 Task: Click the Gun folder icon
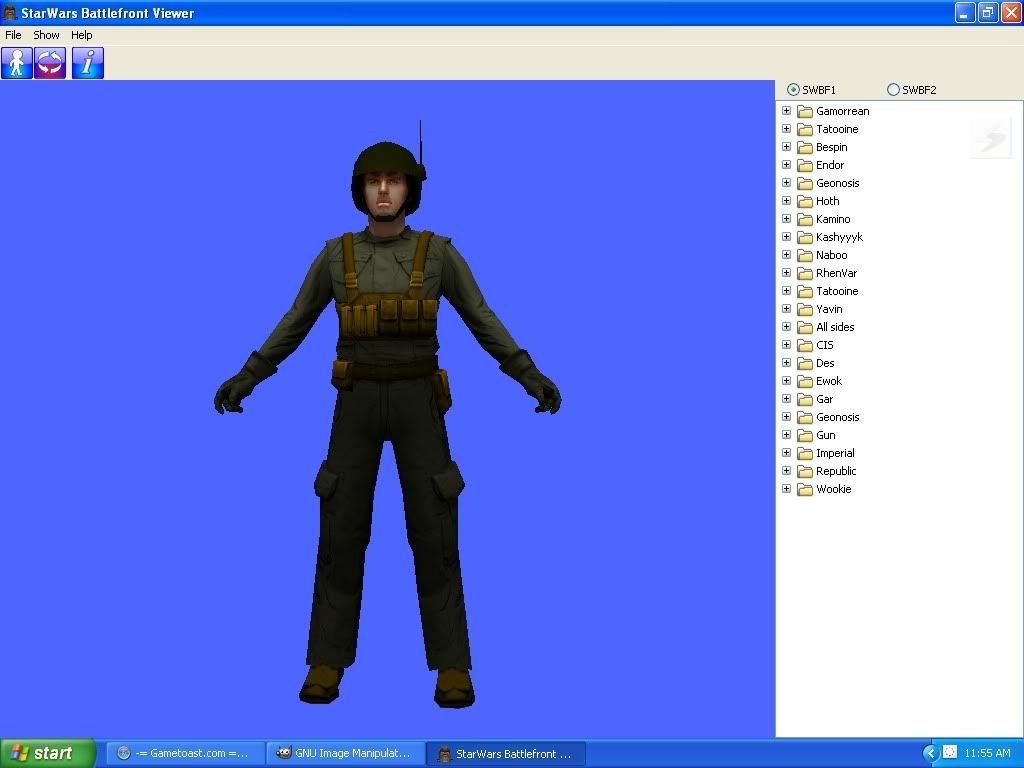(805, 435)
